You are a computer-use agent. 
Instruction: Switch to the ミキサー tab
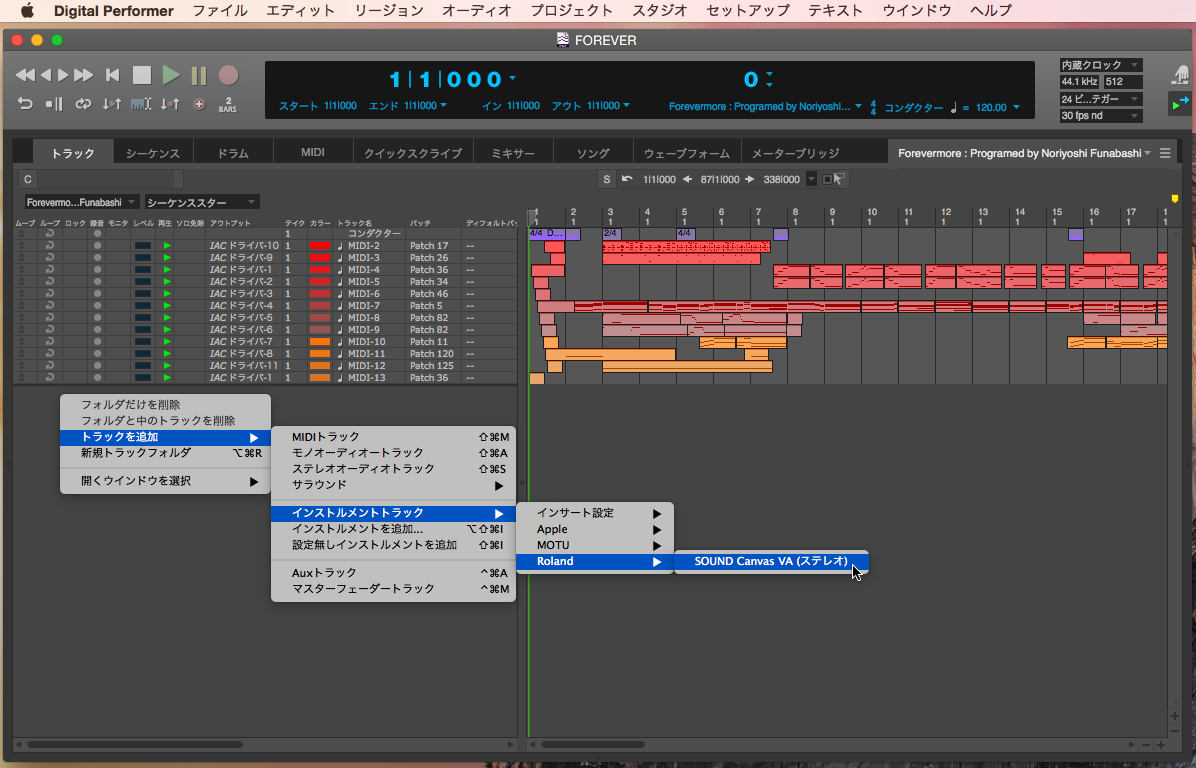pos(513,153)
